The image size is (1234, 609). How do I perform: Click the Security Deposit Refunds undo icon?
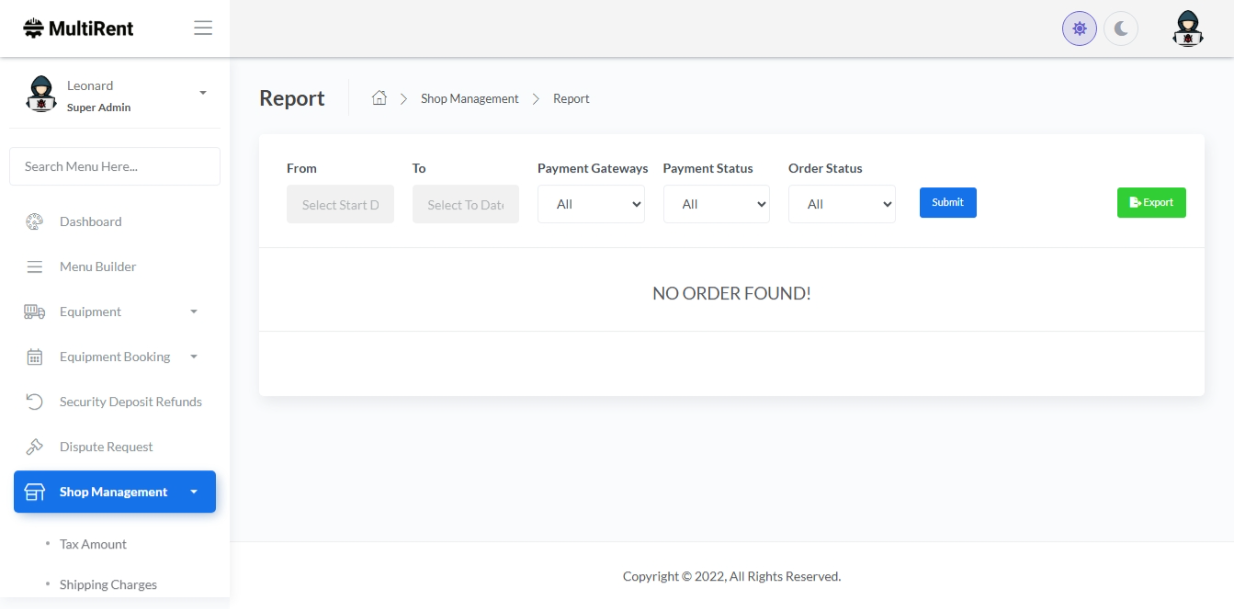point(34,402)
